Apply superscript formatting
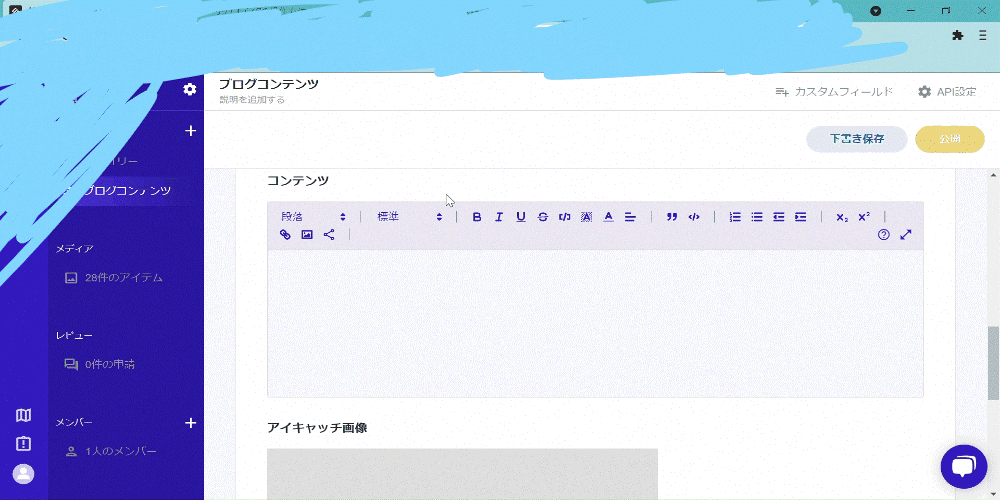The image size is (1000, 500). tap(864, 217)
